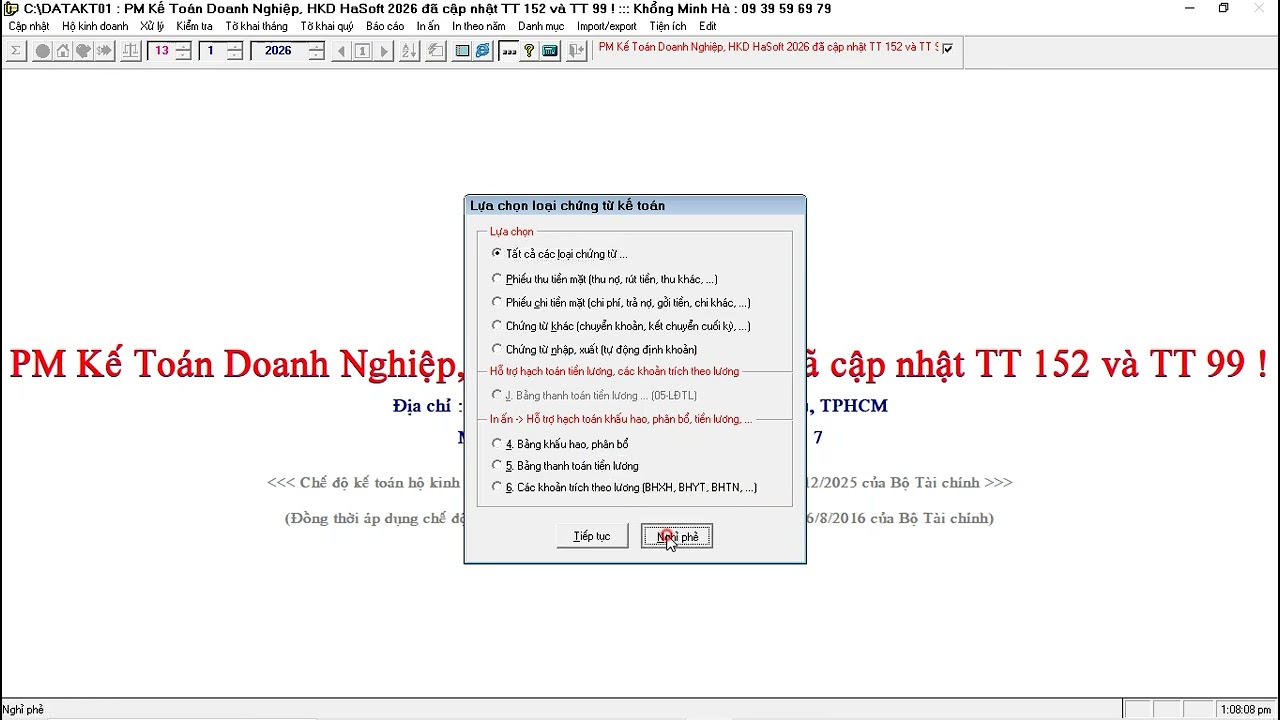The height and width of the screenshot is (720, 1280).
Task: Click the exit door toolbar icon
Action: tap(576, 51)
